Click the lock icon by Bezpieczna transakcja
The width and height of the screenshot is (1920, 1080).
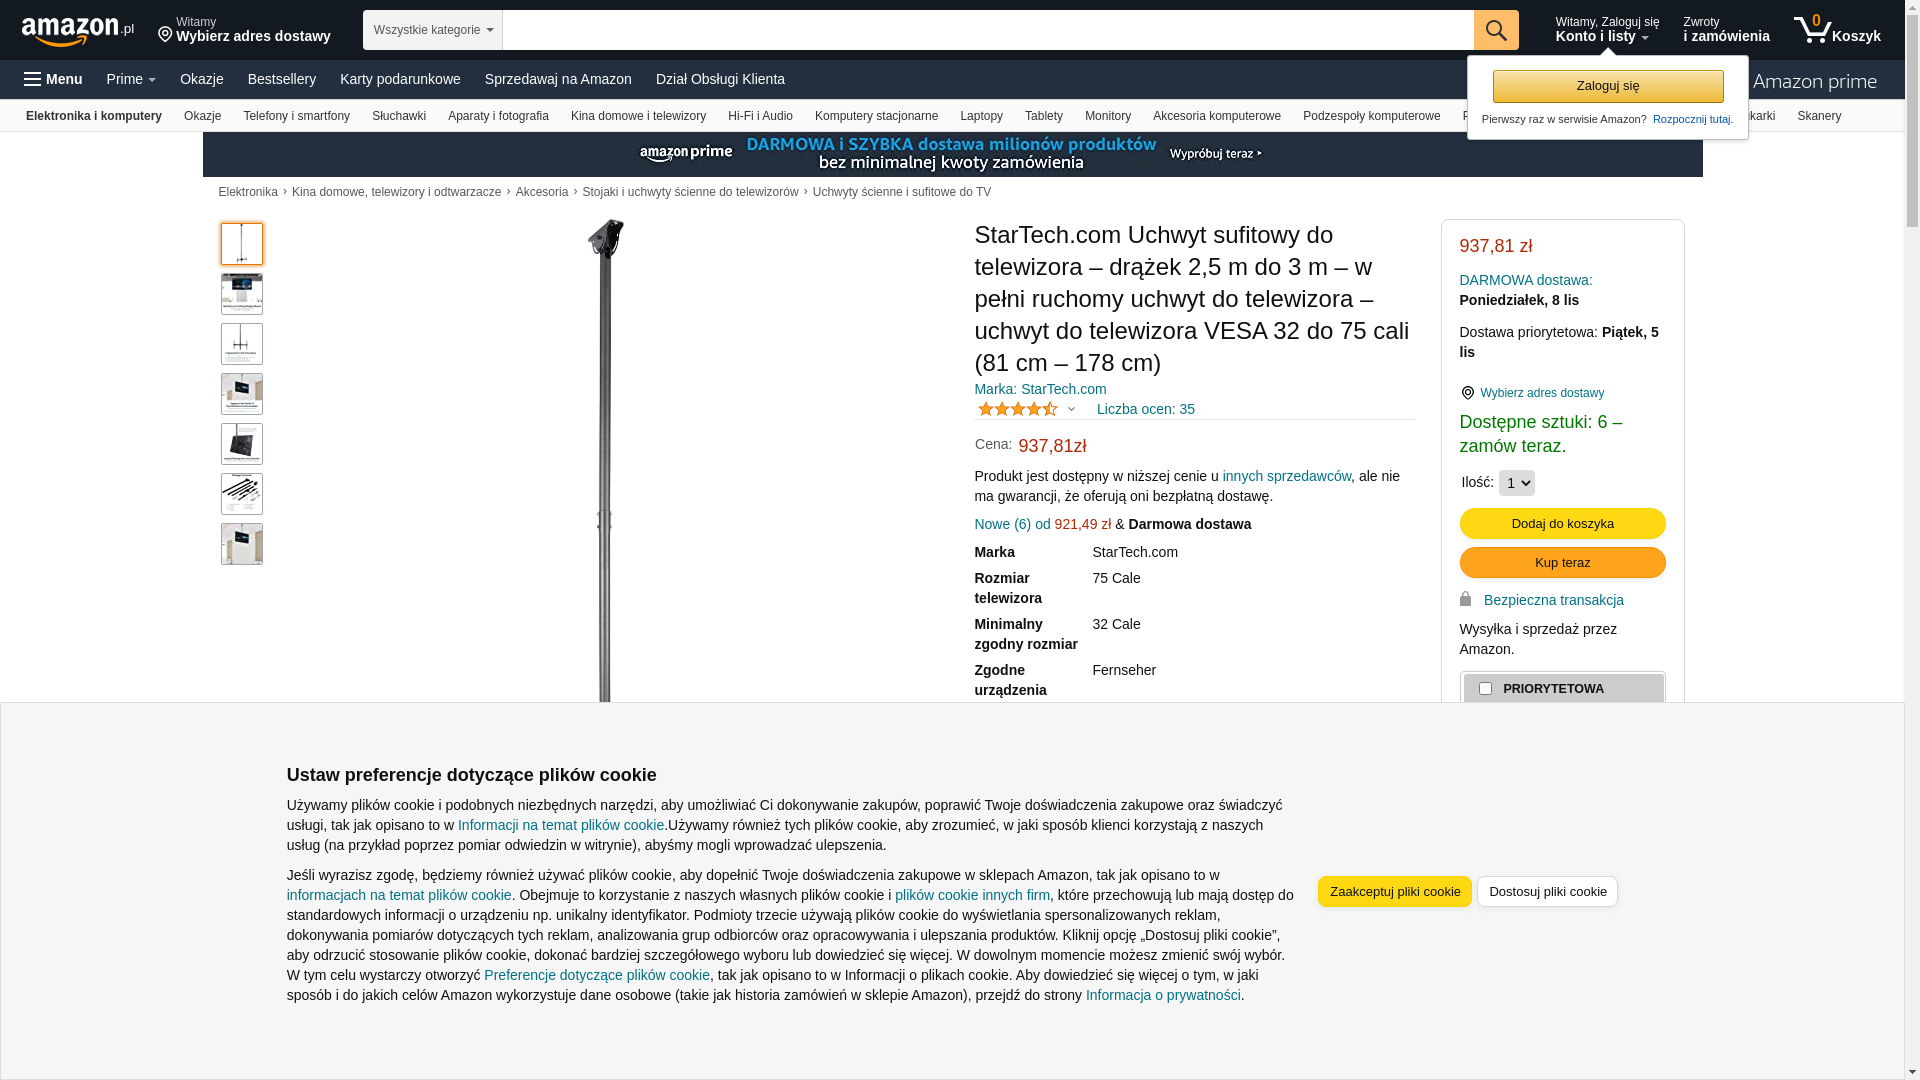tap(1465, 599)
